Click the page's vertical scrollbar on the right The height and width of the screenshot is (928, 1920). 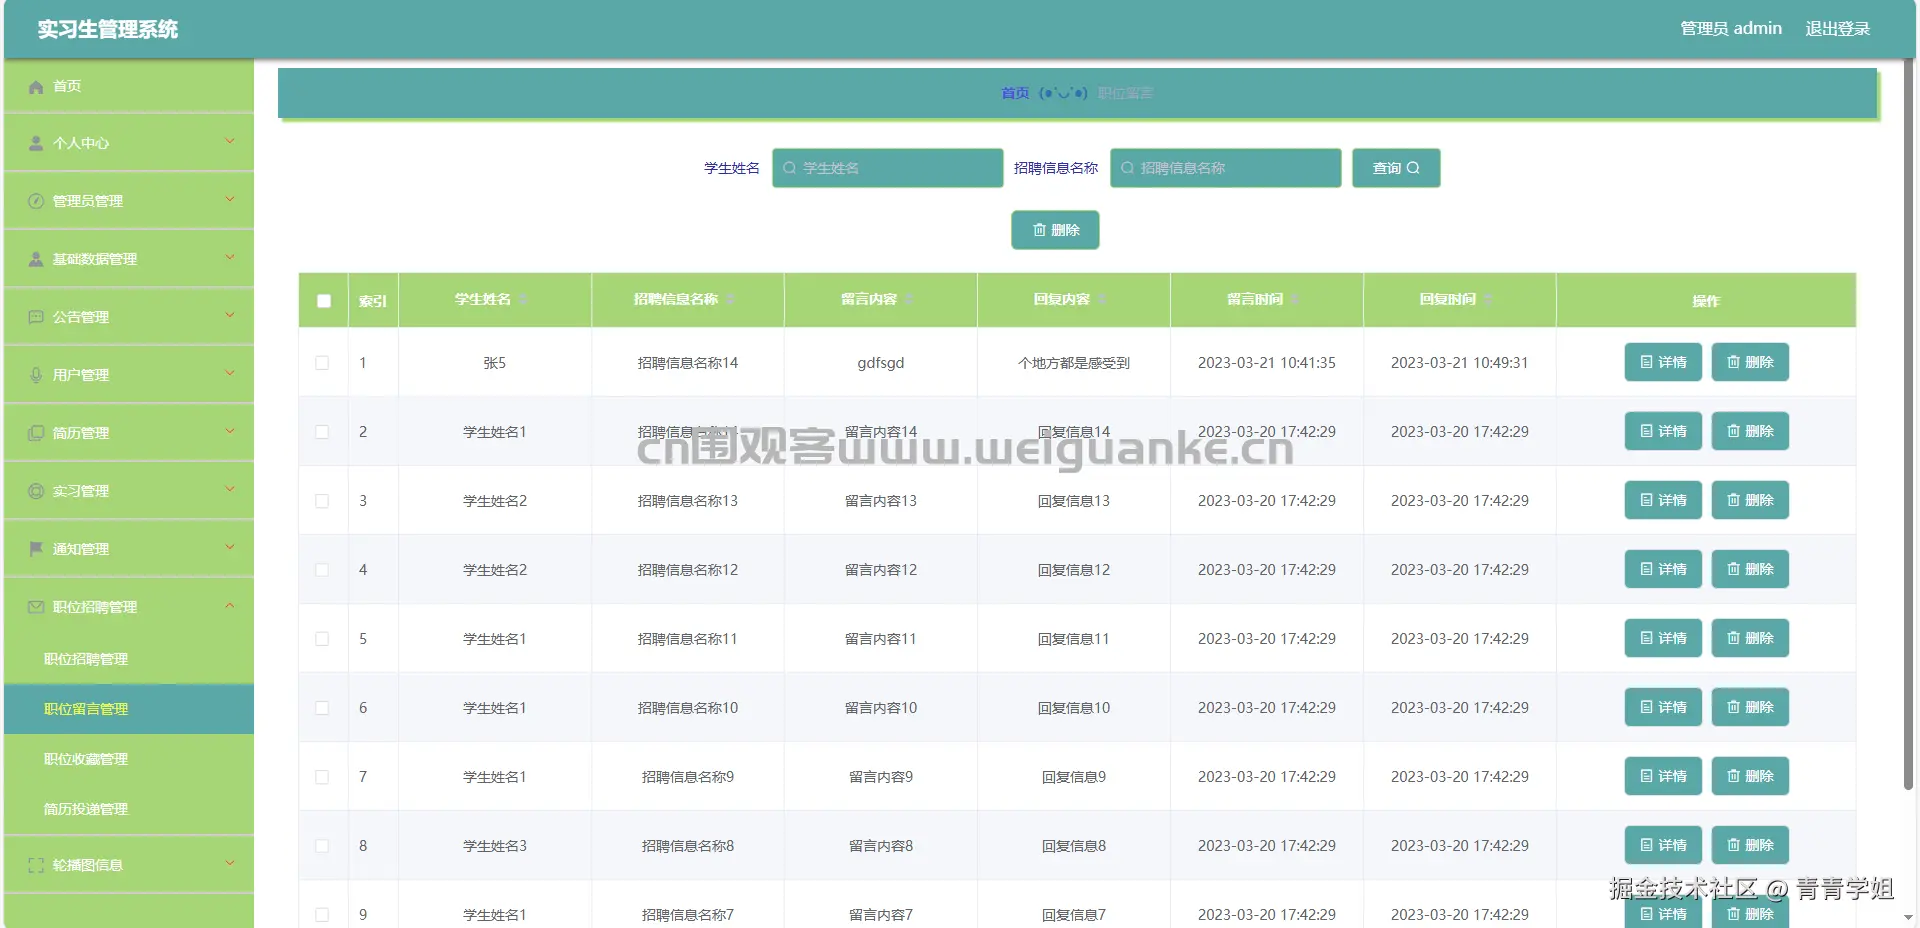[x=1908, y=425]
